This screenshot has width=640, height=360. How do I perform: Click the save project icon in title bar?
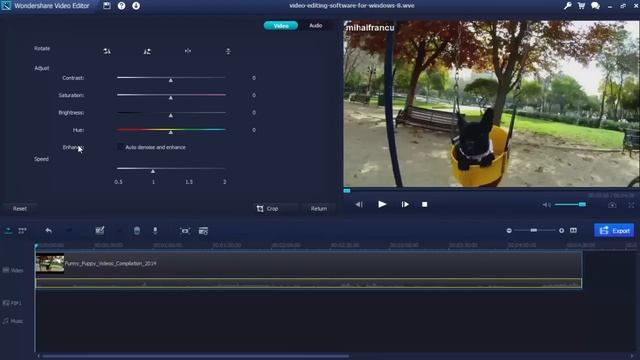pos(107,6)
